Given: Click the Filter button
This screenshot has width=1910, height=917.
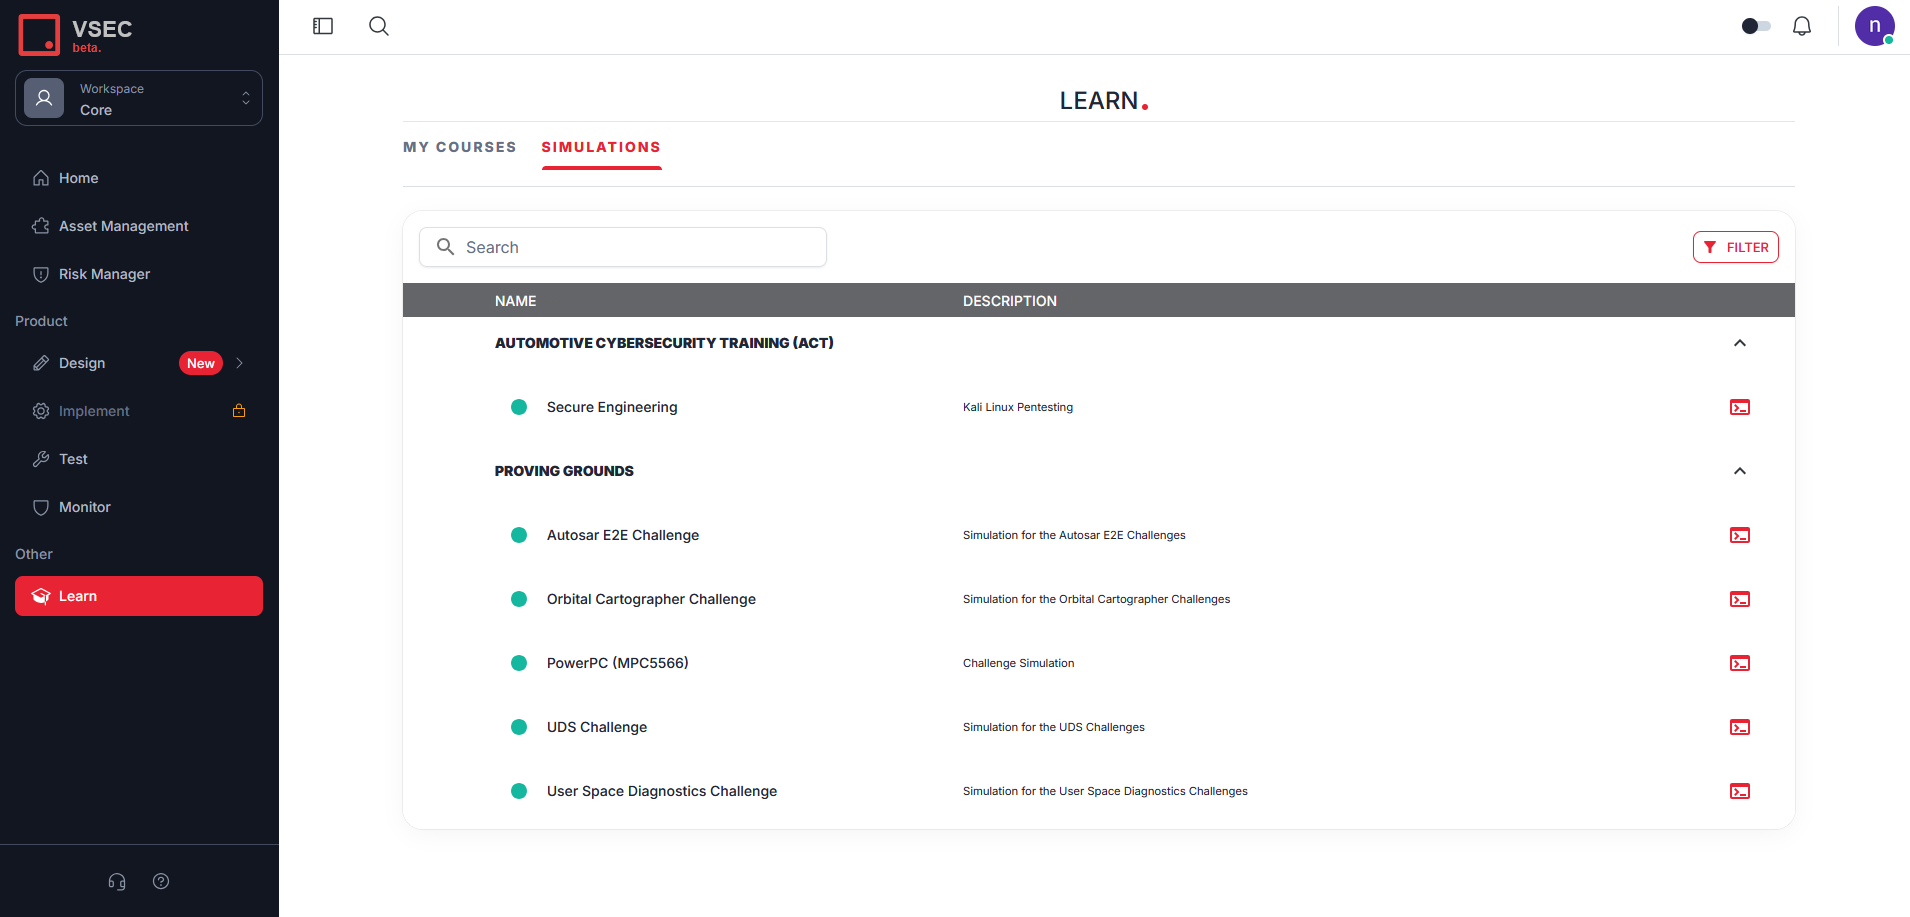Looking at the screenshot, I should point(1735,247).
